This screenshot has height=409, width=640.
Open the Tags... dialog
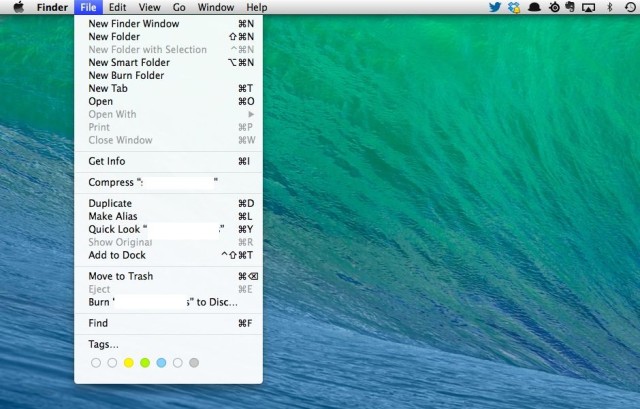point(103,344)
